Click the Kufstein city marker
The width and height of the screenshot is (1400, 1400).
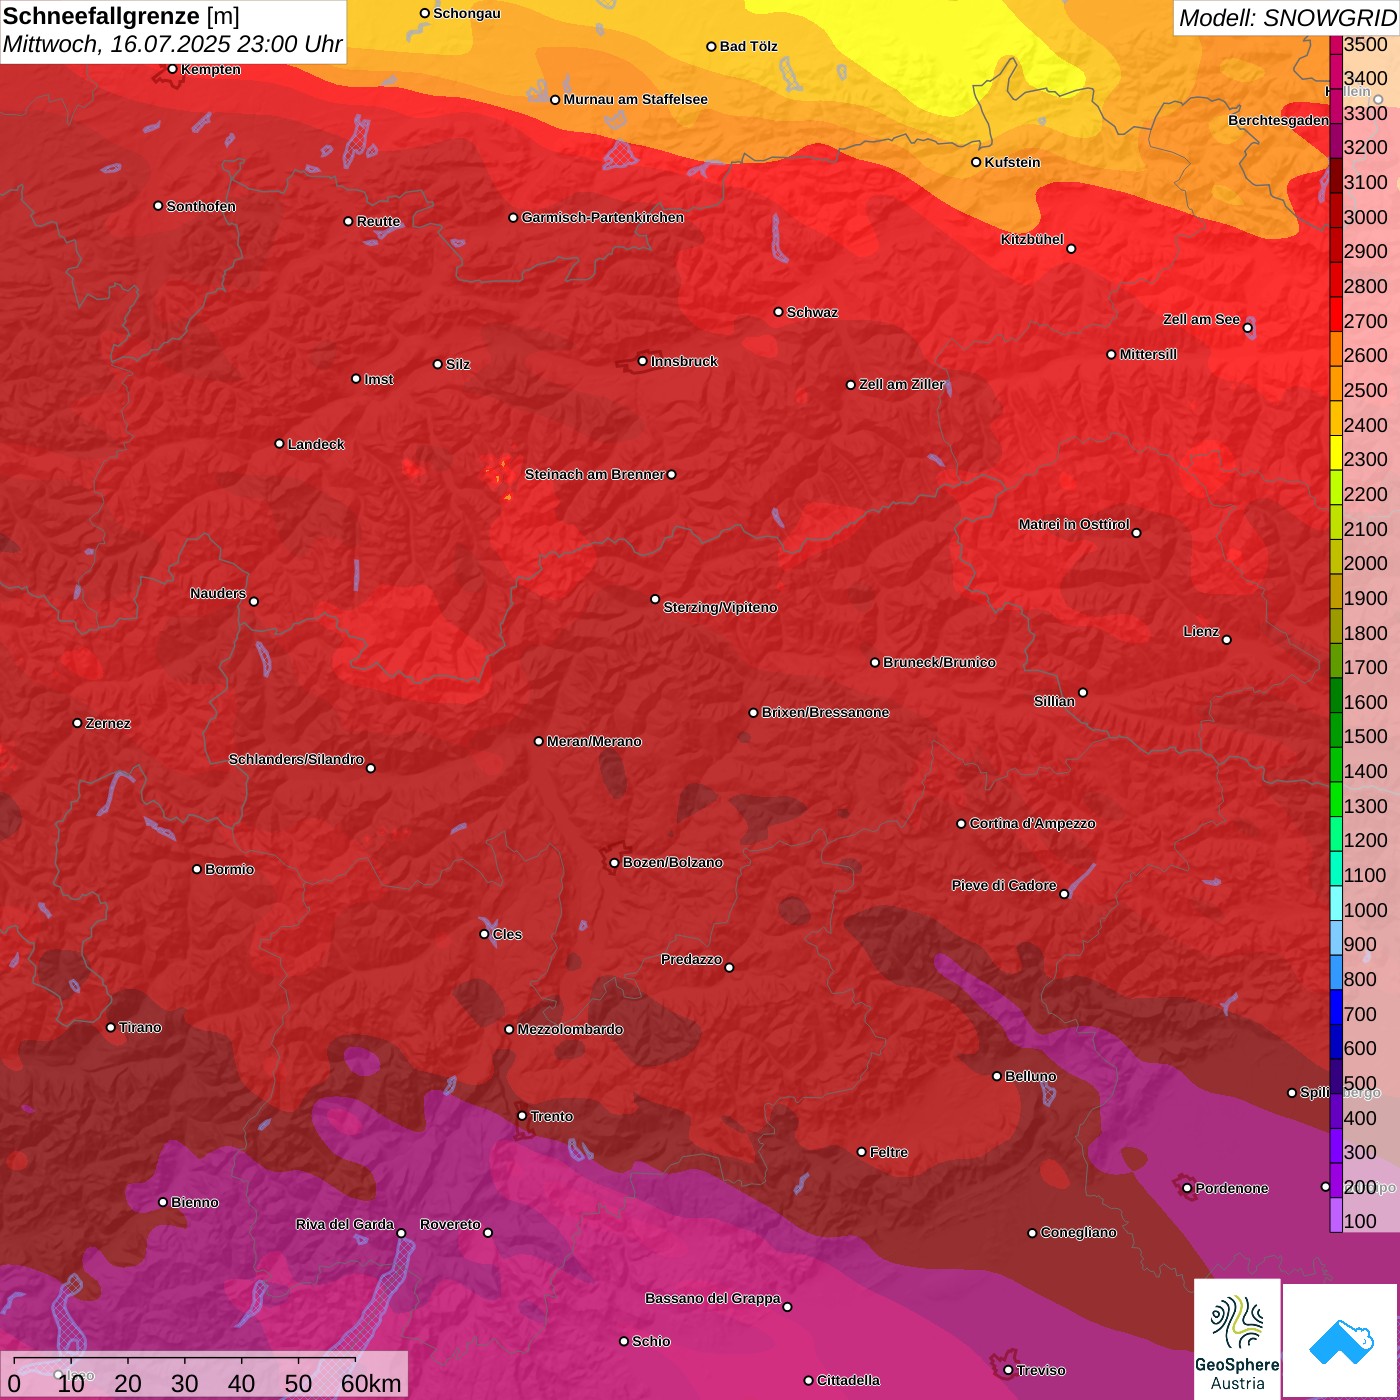(976, 162)
